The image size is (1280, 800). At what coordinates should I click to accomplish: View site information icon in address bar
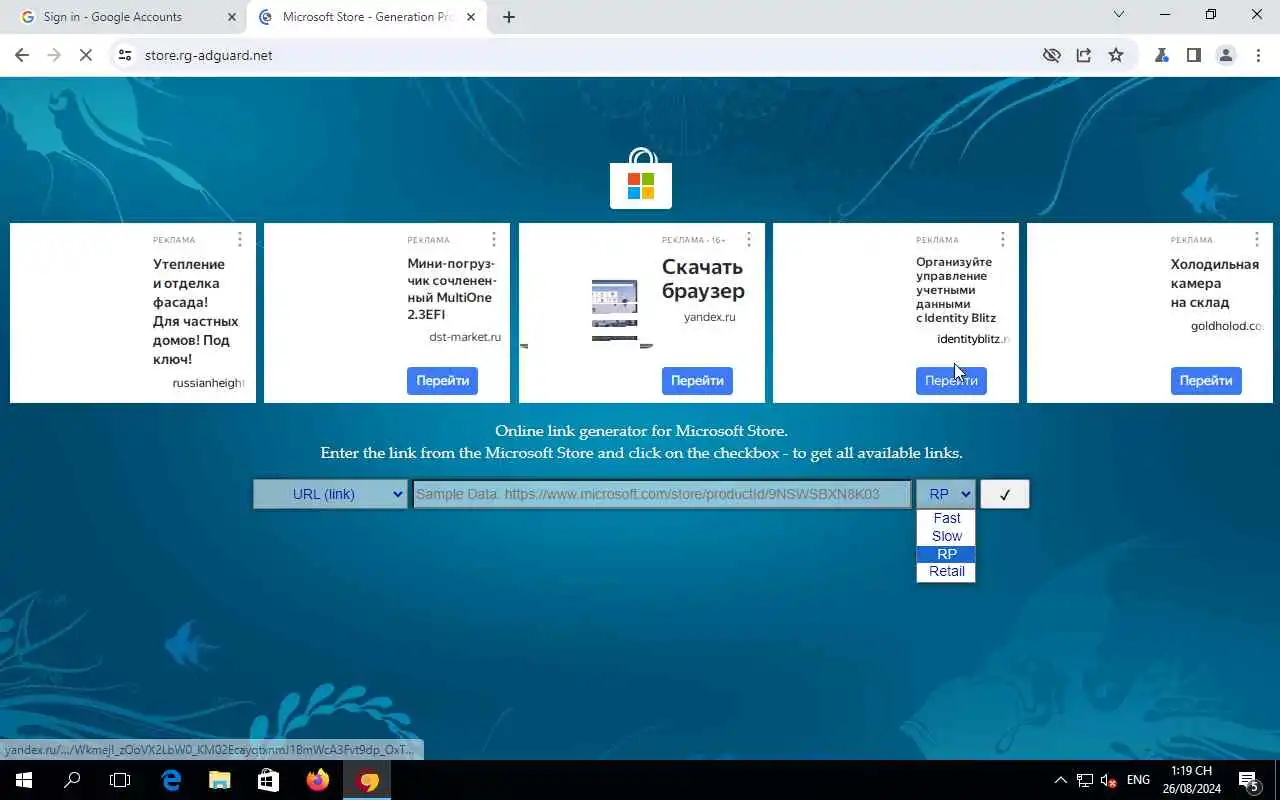pos(125,55)
